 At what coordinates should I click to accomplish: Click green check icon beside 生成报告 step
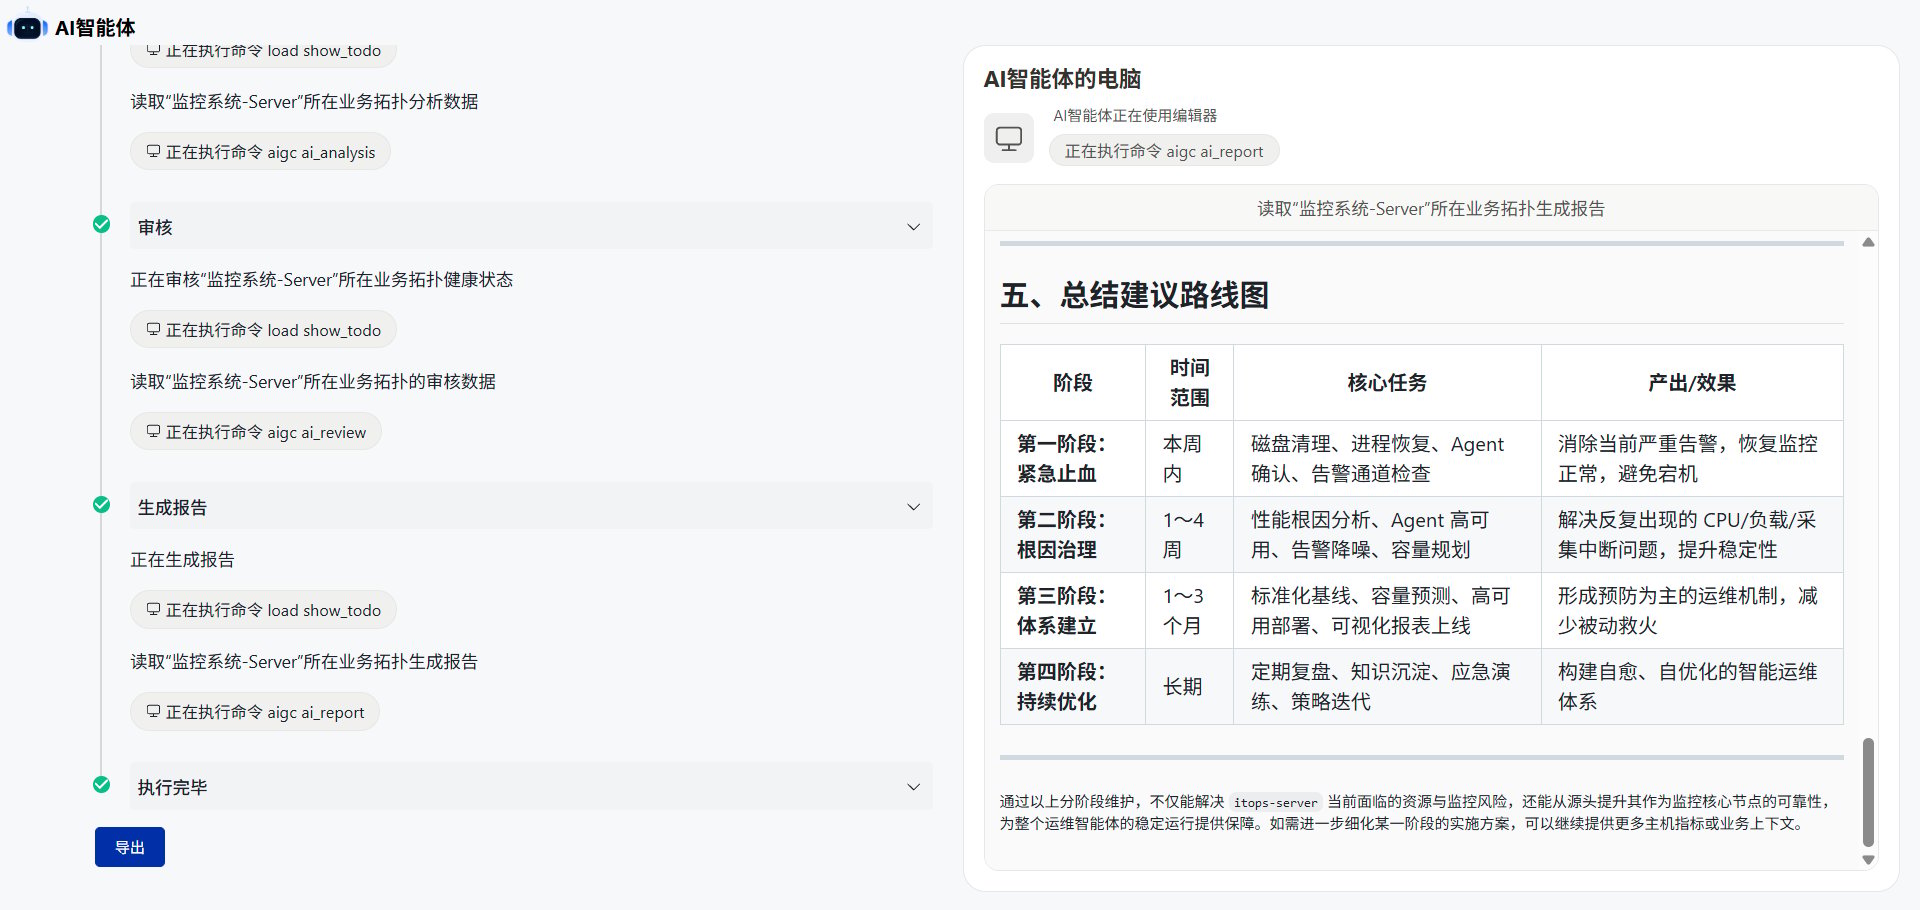(x=101, y=504)
